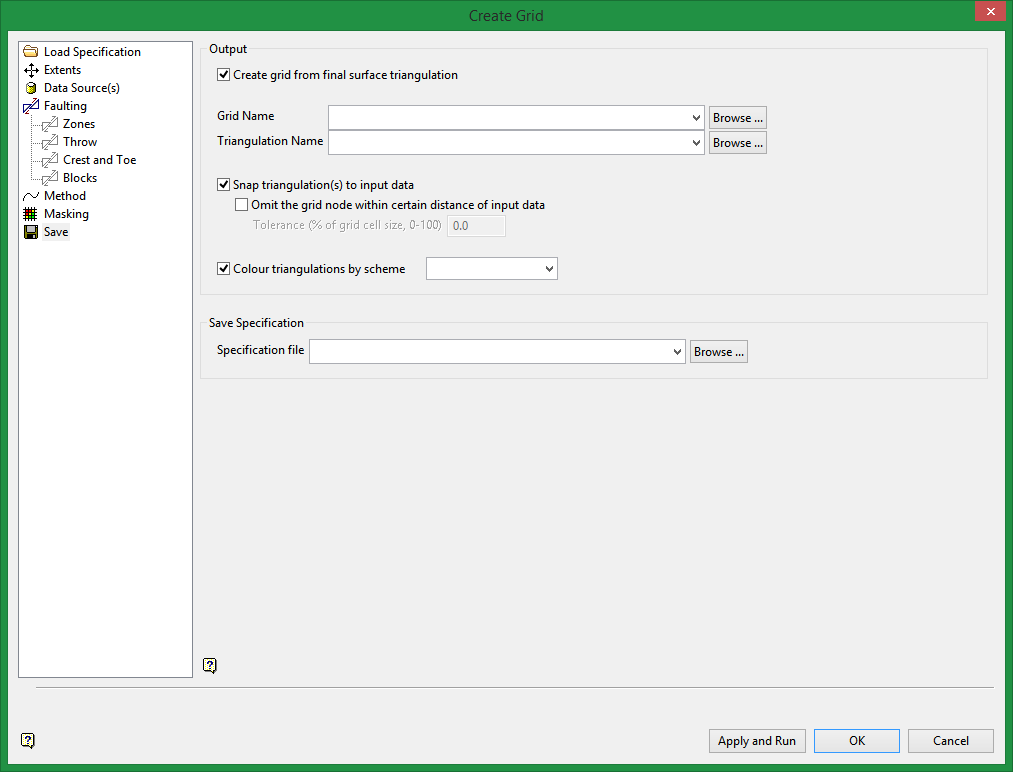Click the Save floppy disk icon

tap(31, 232)
